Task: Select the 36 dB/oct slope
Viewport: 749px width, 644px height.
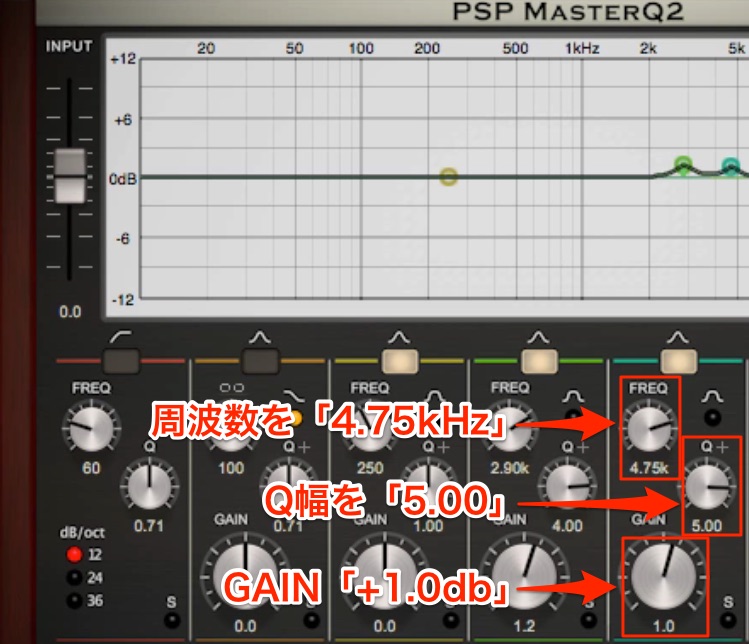Action: click(x=75, y=601)
